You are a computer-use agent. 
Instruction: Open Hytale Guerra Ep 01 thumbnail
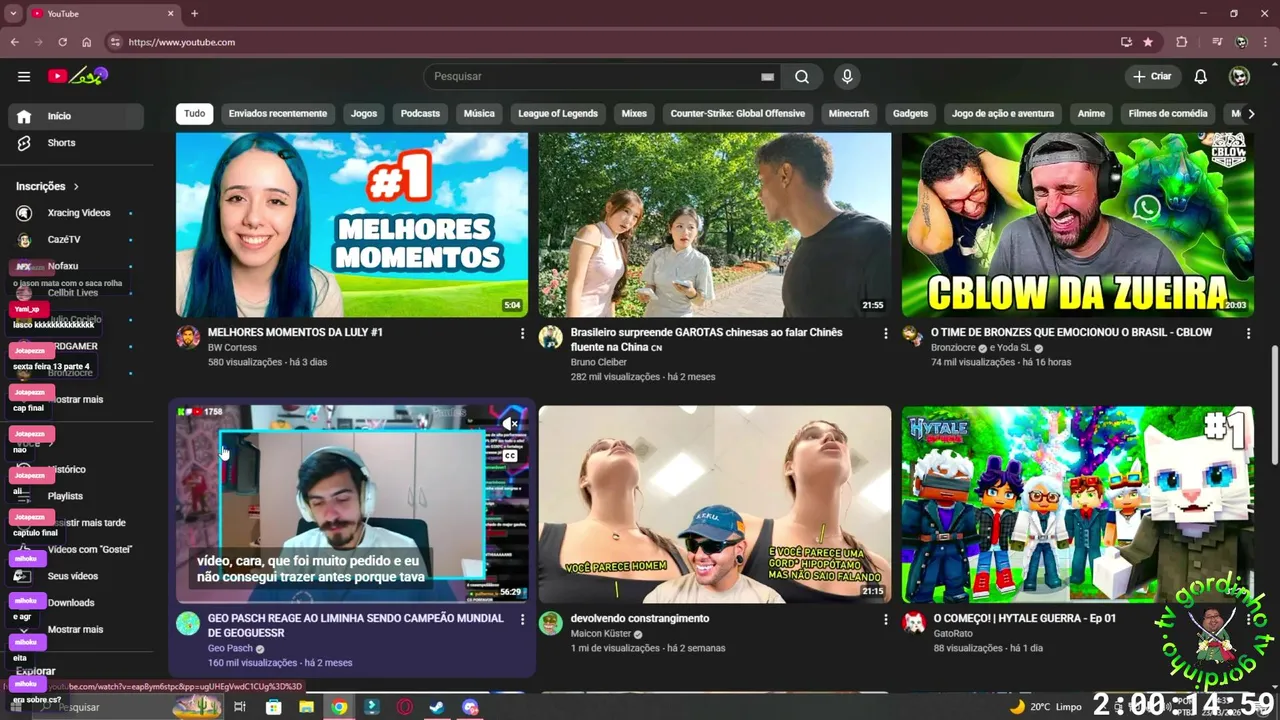click(x=1078, y=504)
